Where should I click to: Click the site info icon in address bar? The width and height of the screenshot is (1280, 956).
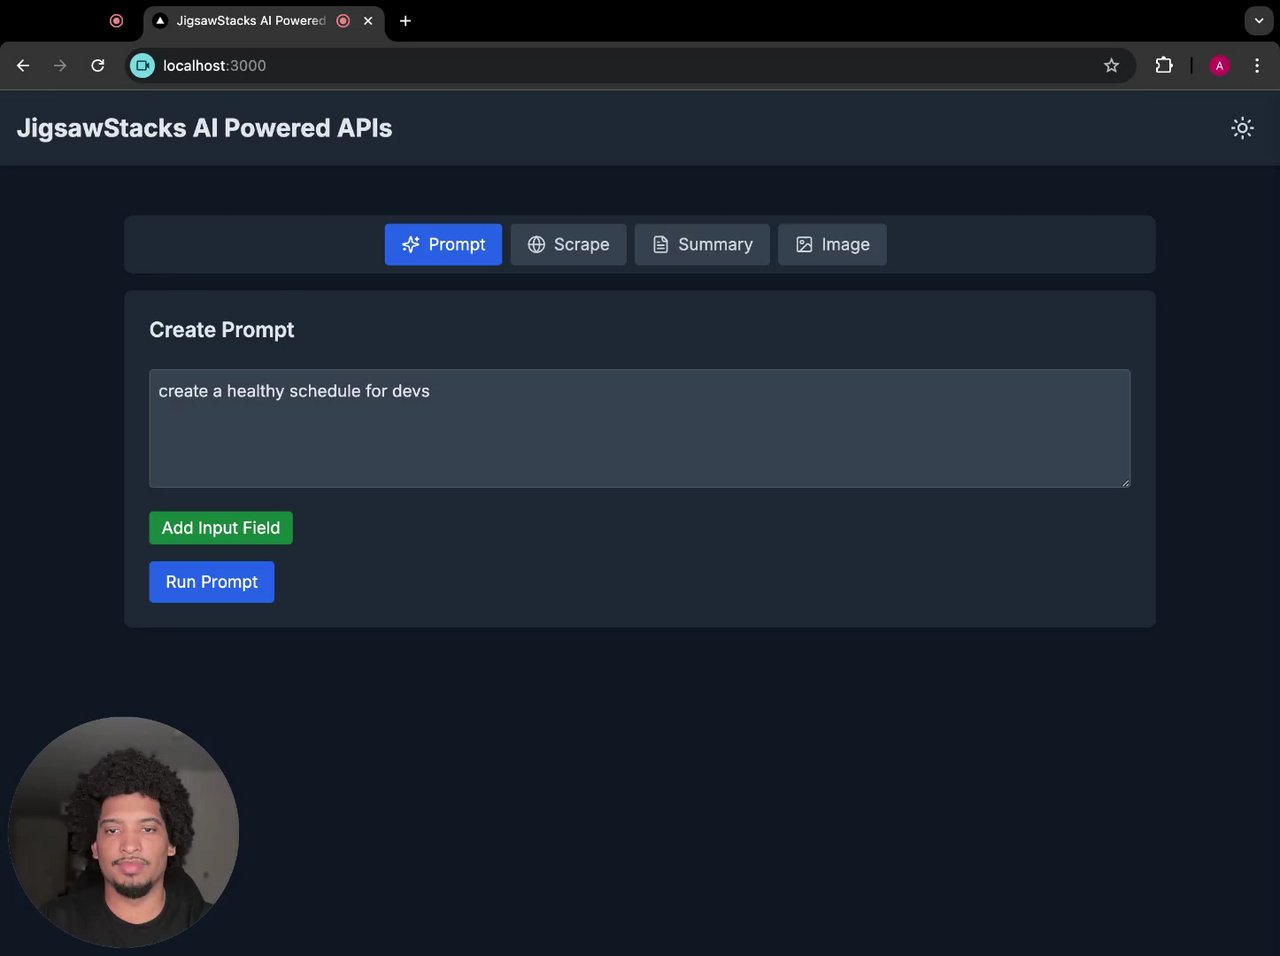143,66
